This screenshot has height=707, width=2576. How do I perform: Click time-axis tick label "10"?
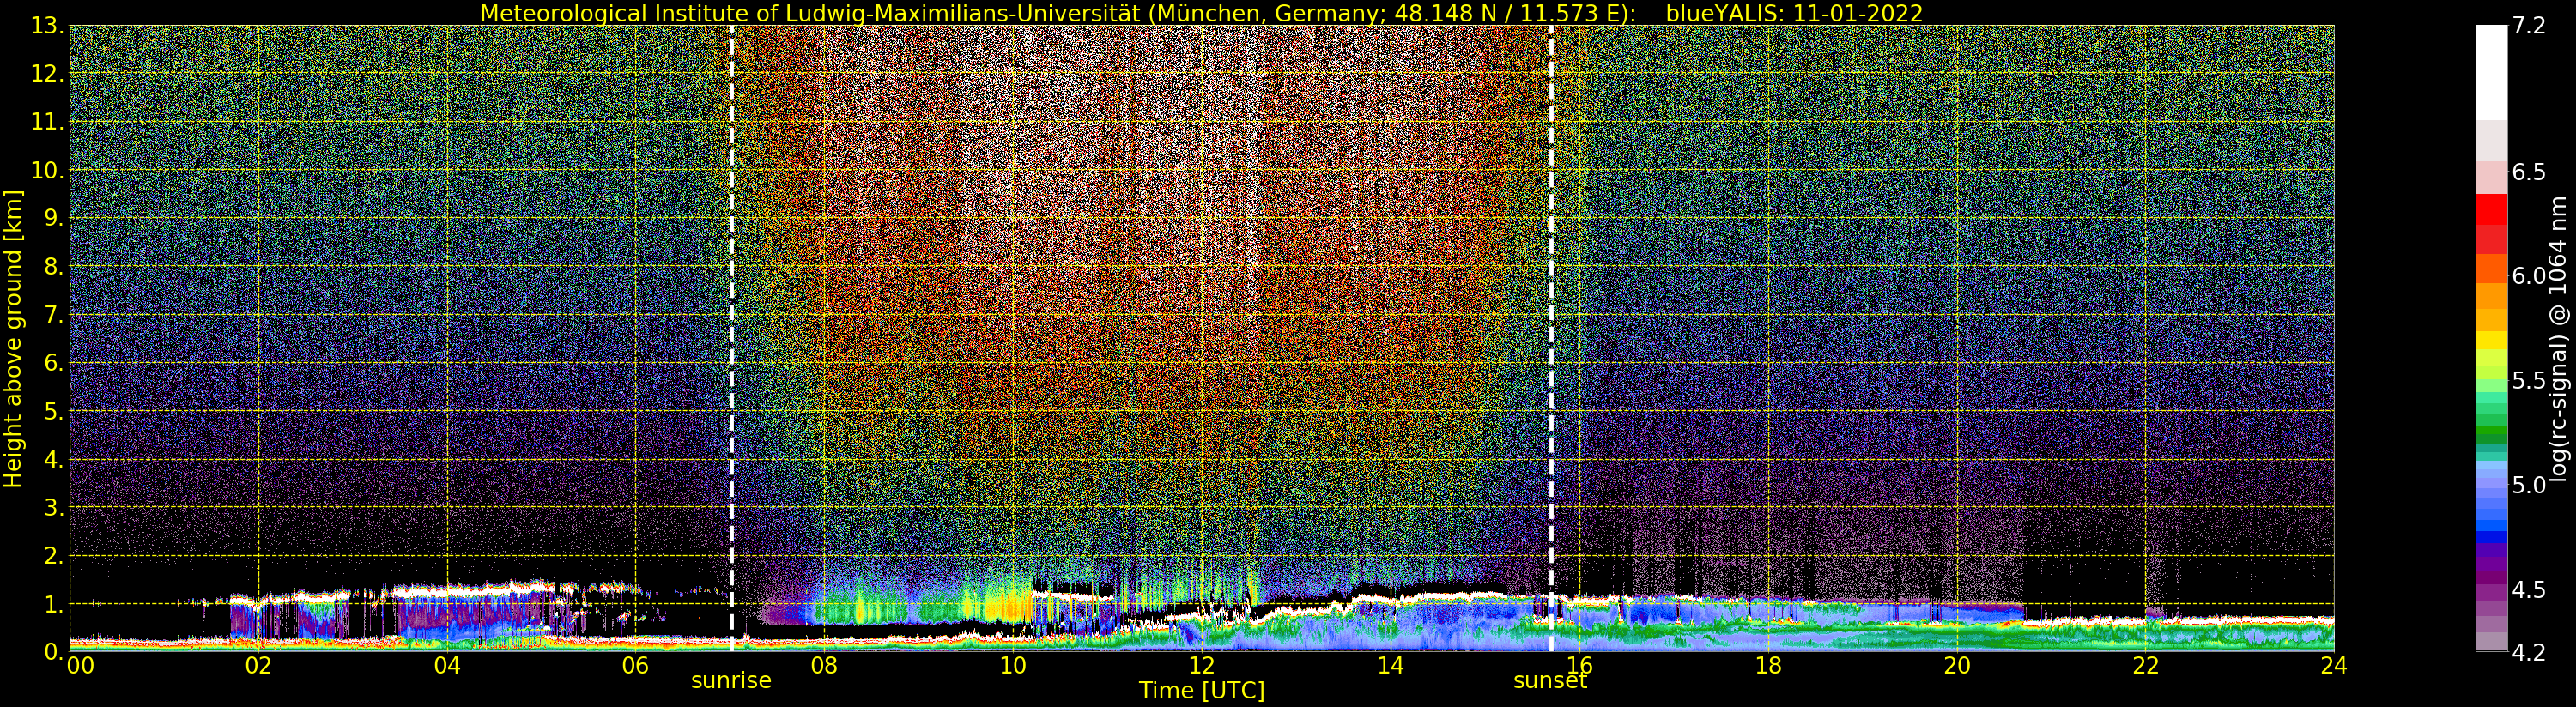(x=1013, y=665)
